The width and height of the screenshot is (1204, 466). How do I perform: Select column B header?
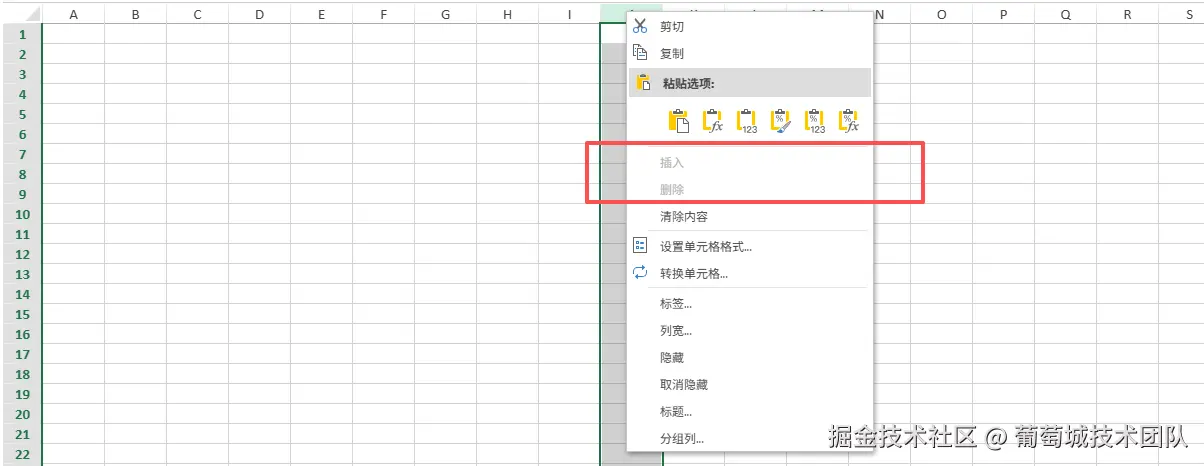(135, 14)
